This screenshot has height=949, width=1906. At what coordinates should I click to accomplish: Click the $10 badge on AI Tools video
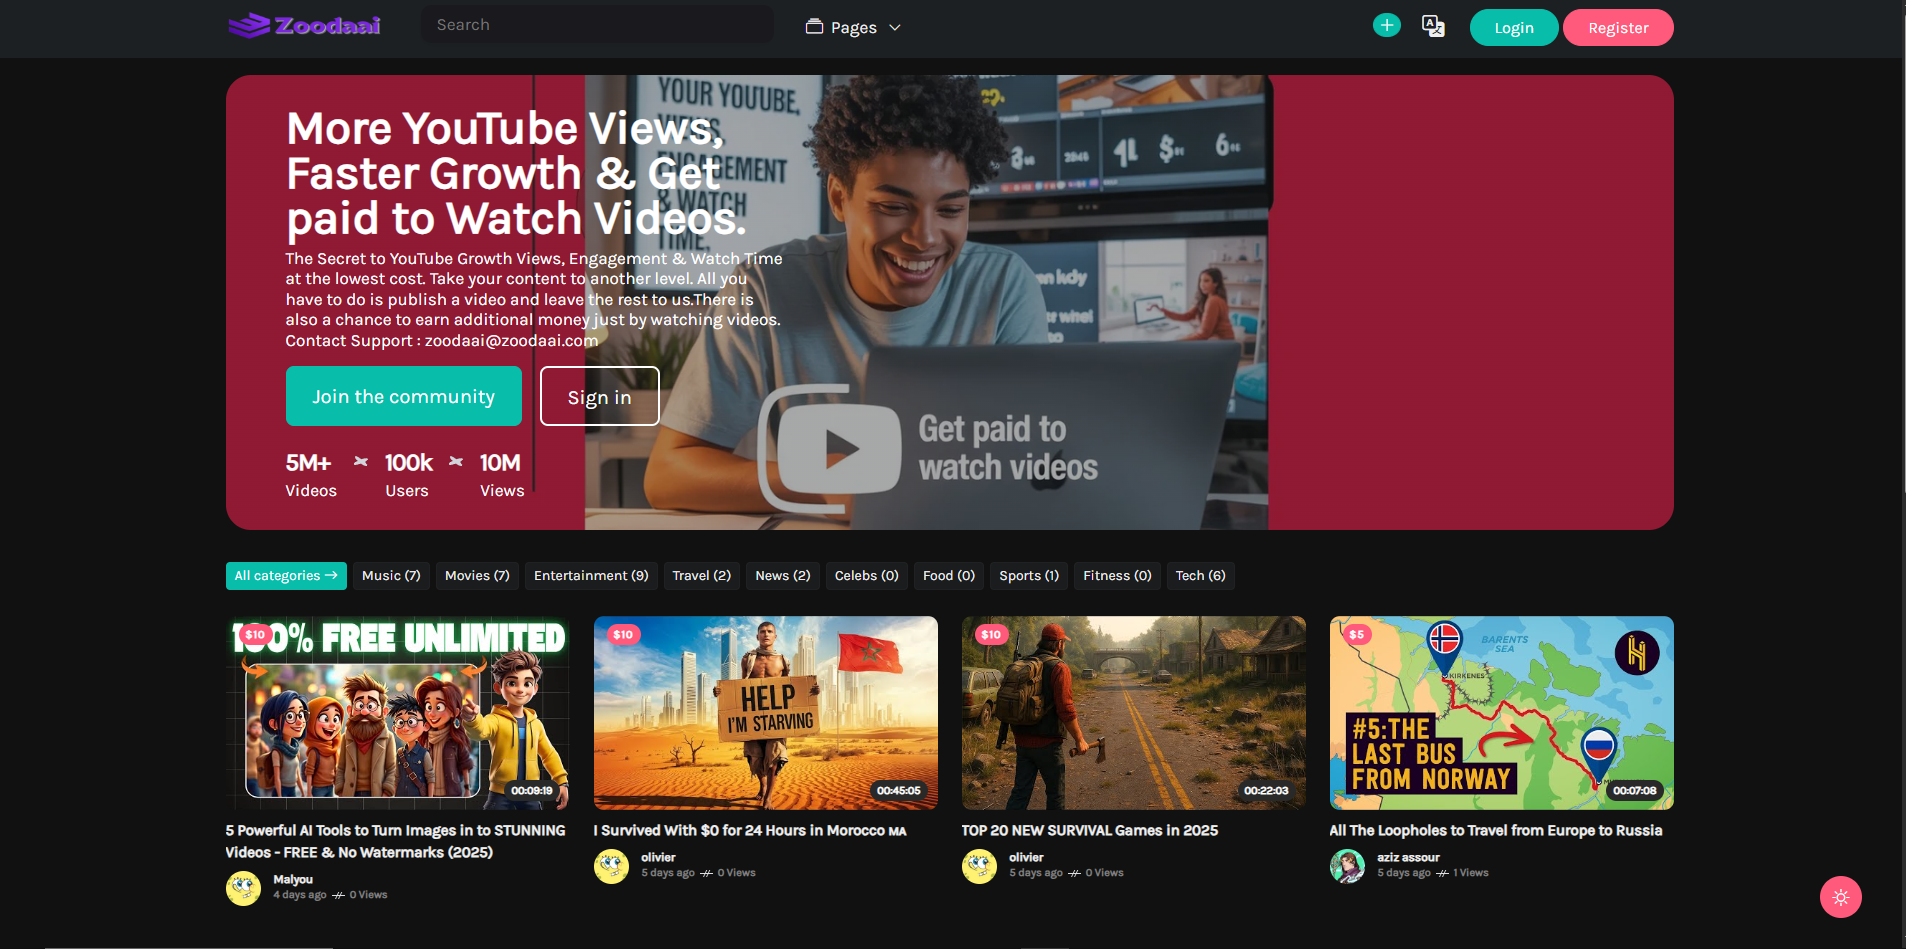tap(255, 634)
